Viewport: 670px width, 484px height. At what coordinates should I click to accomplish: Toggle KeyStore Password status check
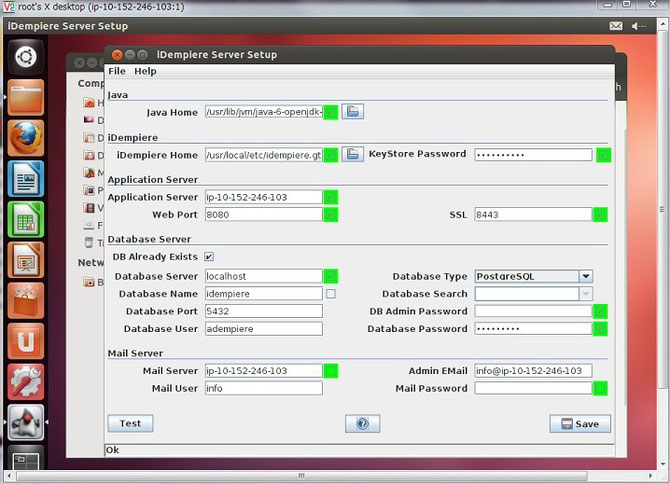(604, 155)
